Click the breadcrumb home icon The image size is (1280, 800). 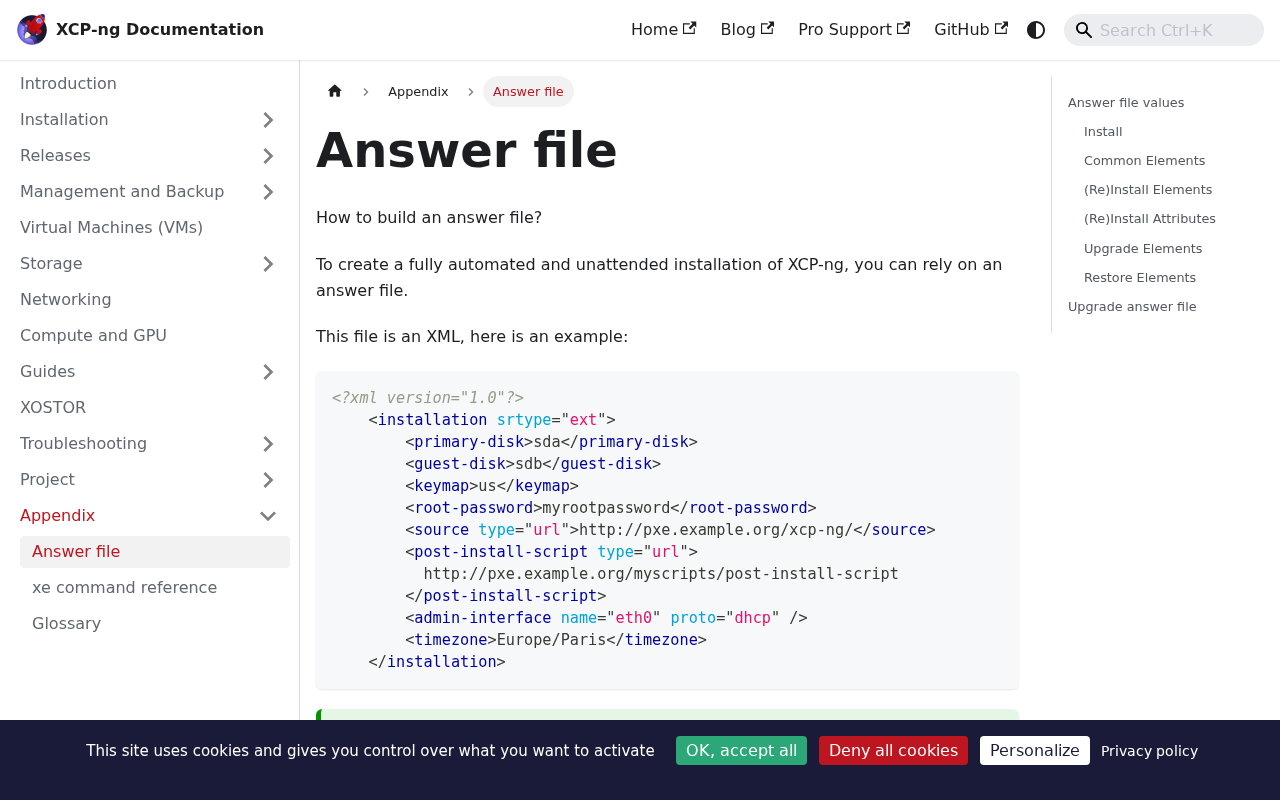tap(335, 89)
